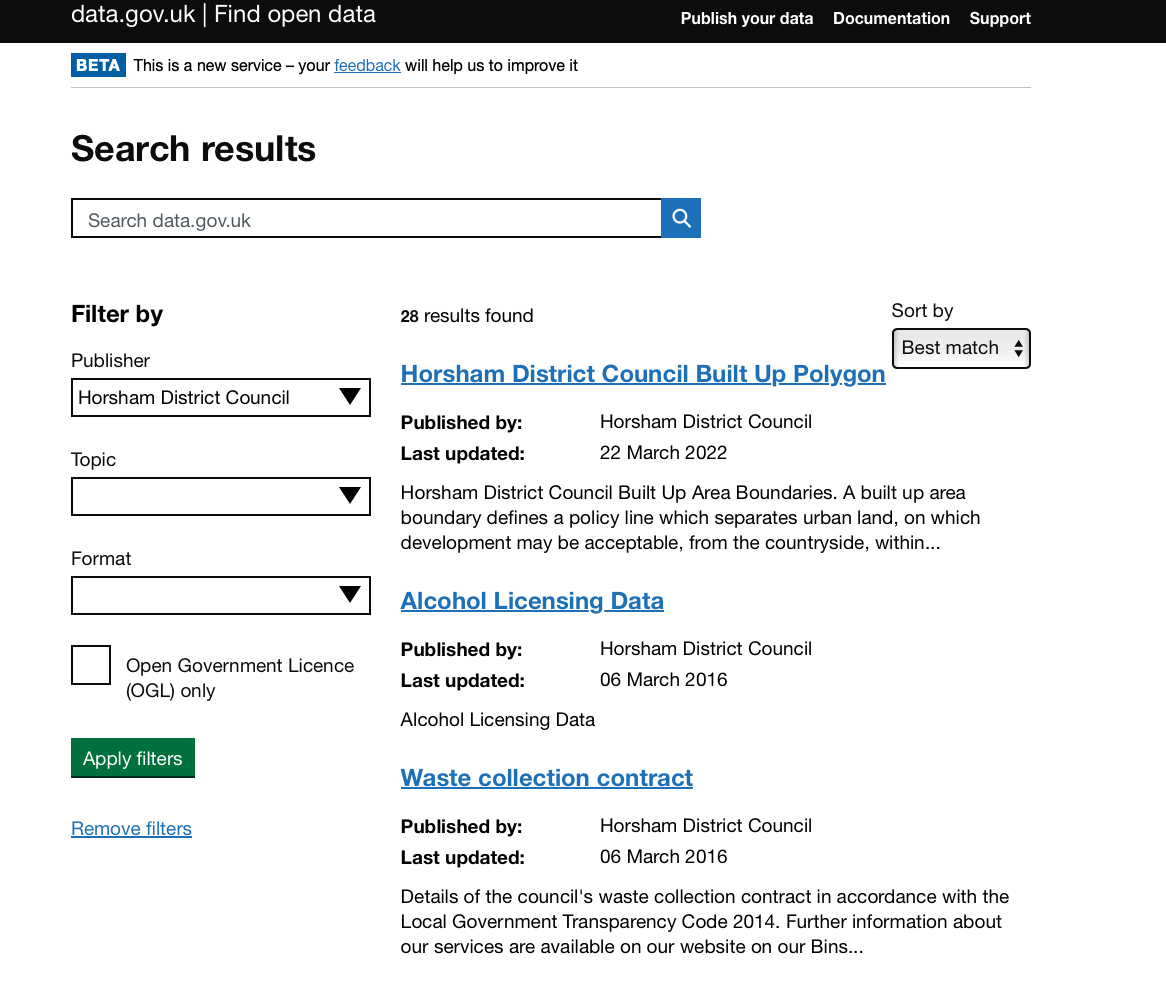Viewport: 1166px width, 982px height.
Task: Open the Sort by Best match dropdown
Action: (961, 348)
